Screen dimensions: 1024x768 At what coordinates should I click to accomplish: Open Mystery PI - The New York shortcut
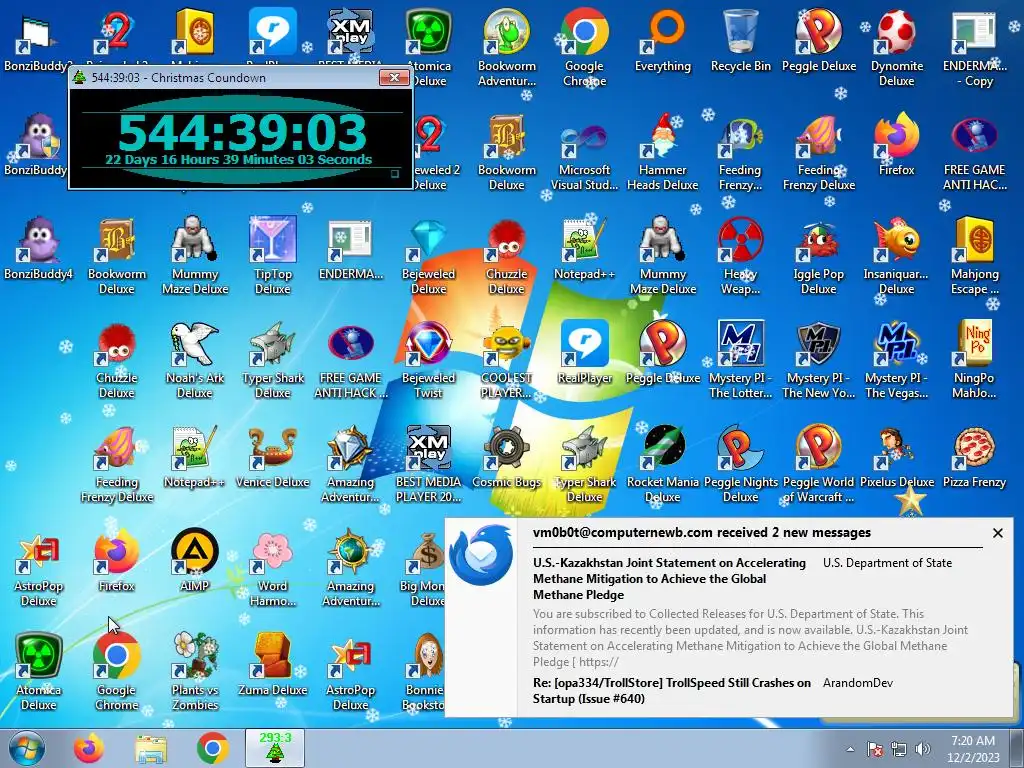(818, 360)
